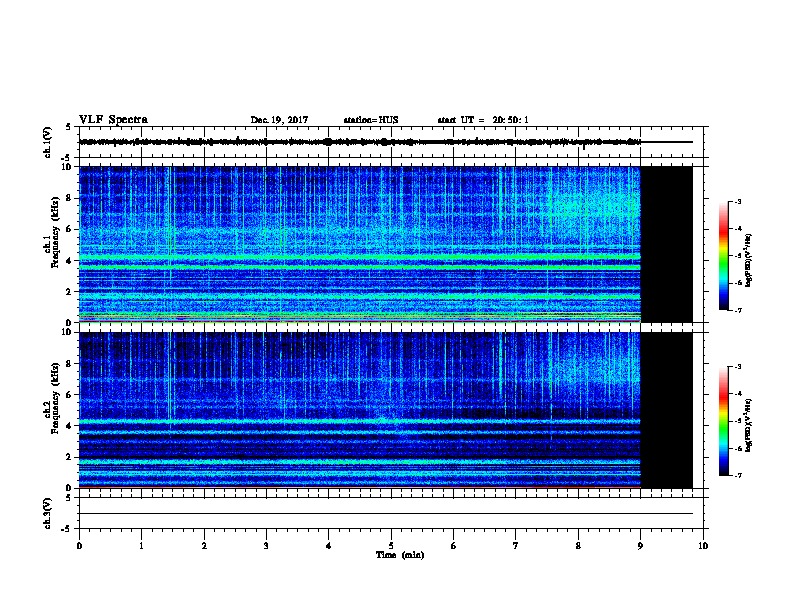792x612 pixels.
Task: Click the ch.1 "Frequency (kHz)" axis label
Action: click(x=55, y=232)
